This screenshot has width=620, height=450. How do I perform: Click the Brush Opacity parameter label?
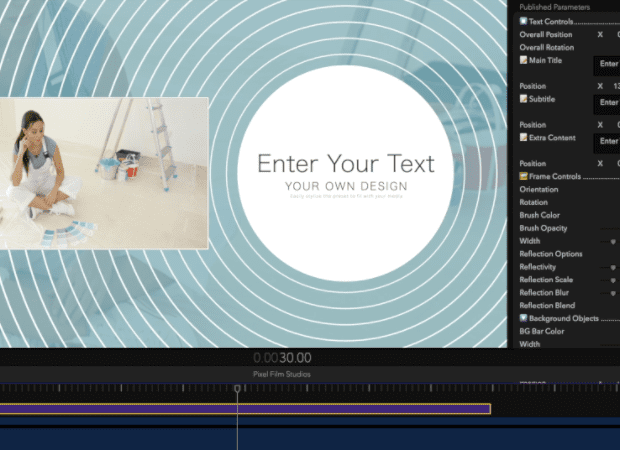click(543, 228)
